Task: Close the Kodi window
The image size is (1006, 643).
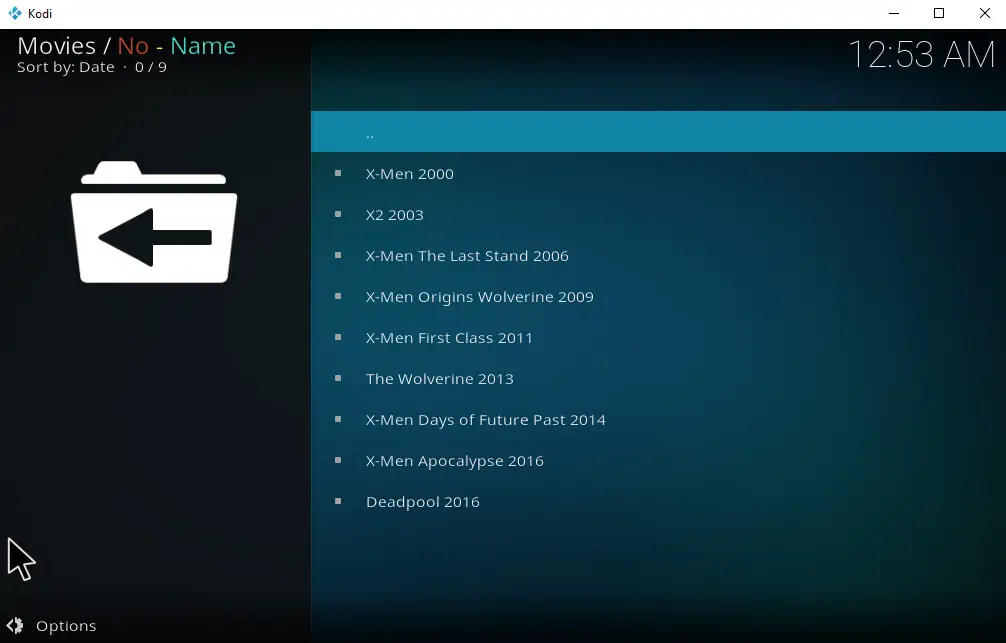Action: coord(984,13)
